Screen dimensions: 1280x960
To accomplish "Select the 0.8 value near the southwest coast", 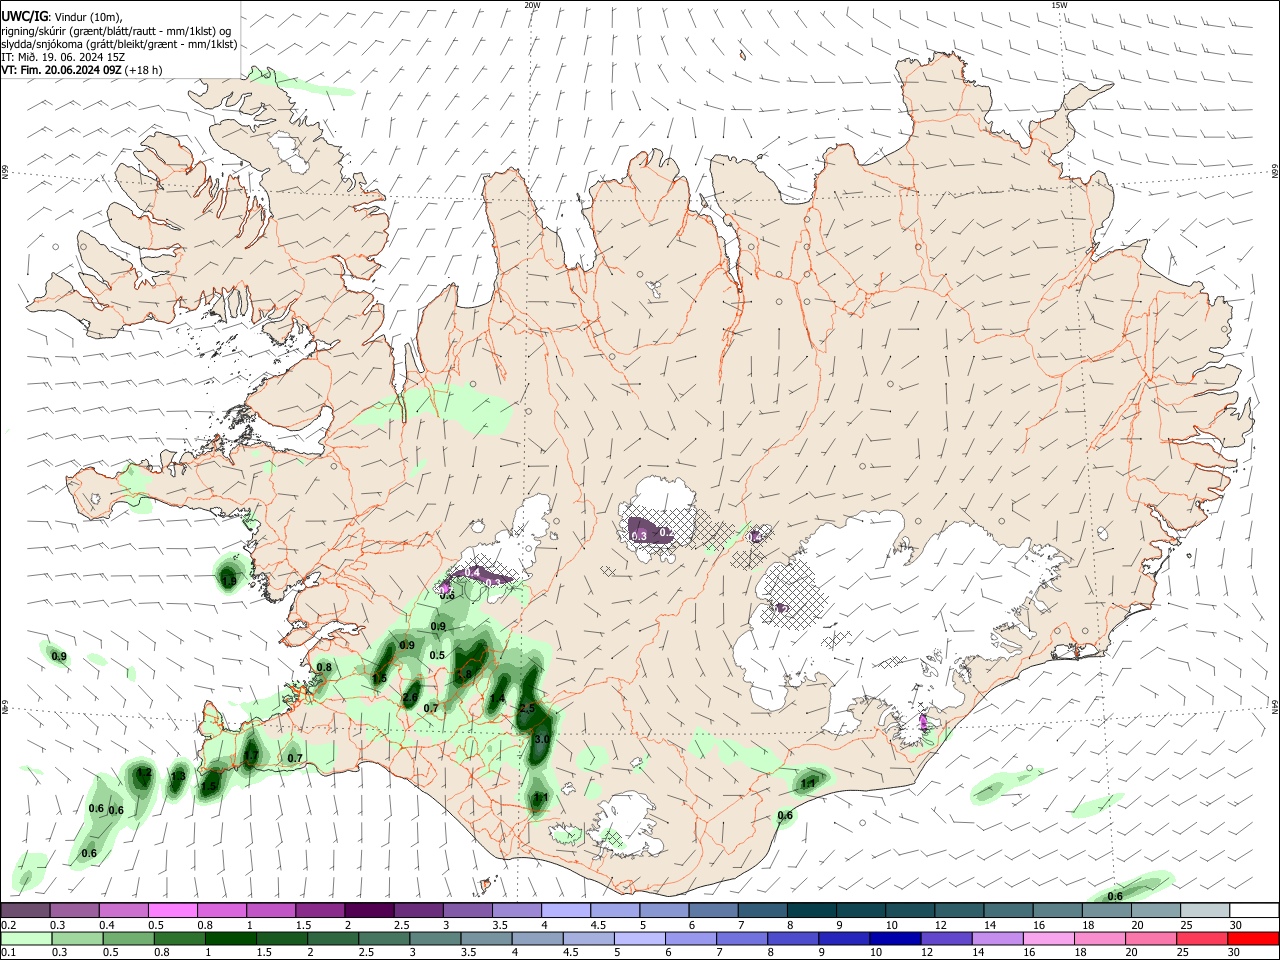I will (x=324, y=668).
